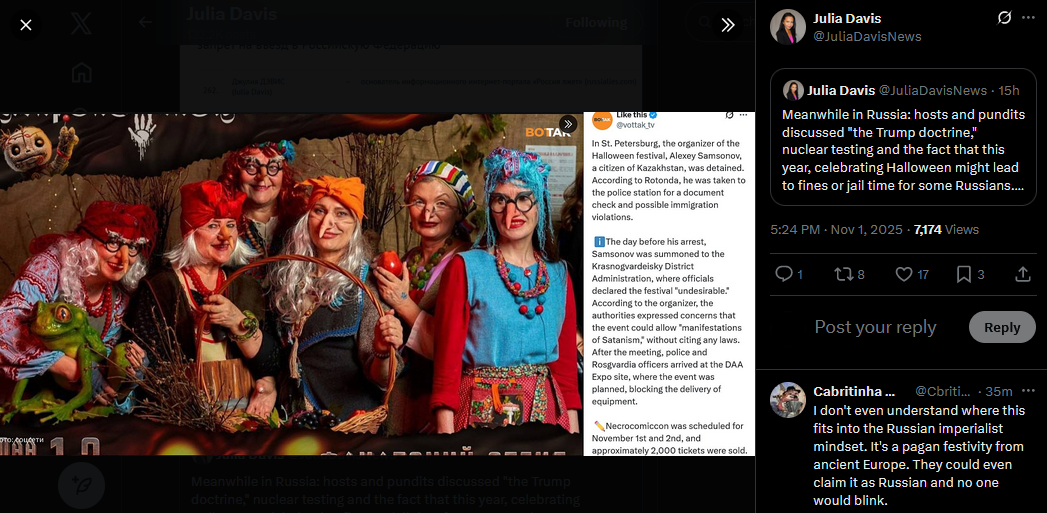
Task: Click the three dots in embedded tweet screenshot
Action: pos(743,115)
